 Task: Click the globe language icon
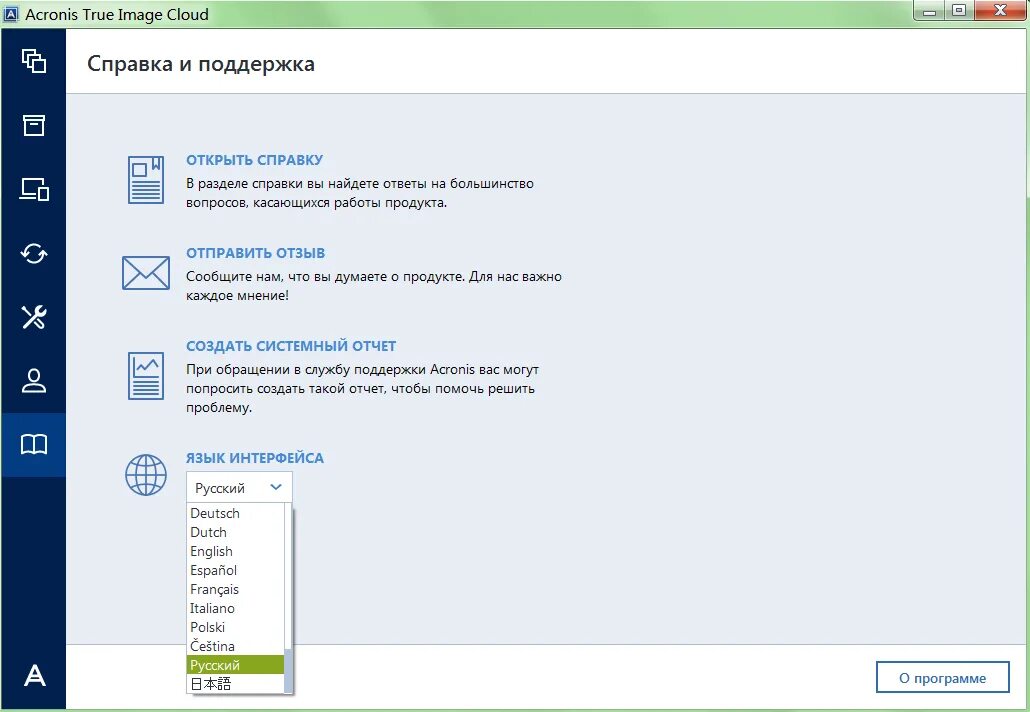point(146,475)
